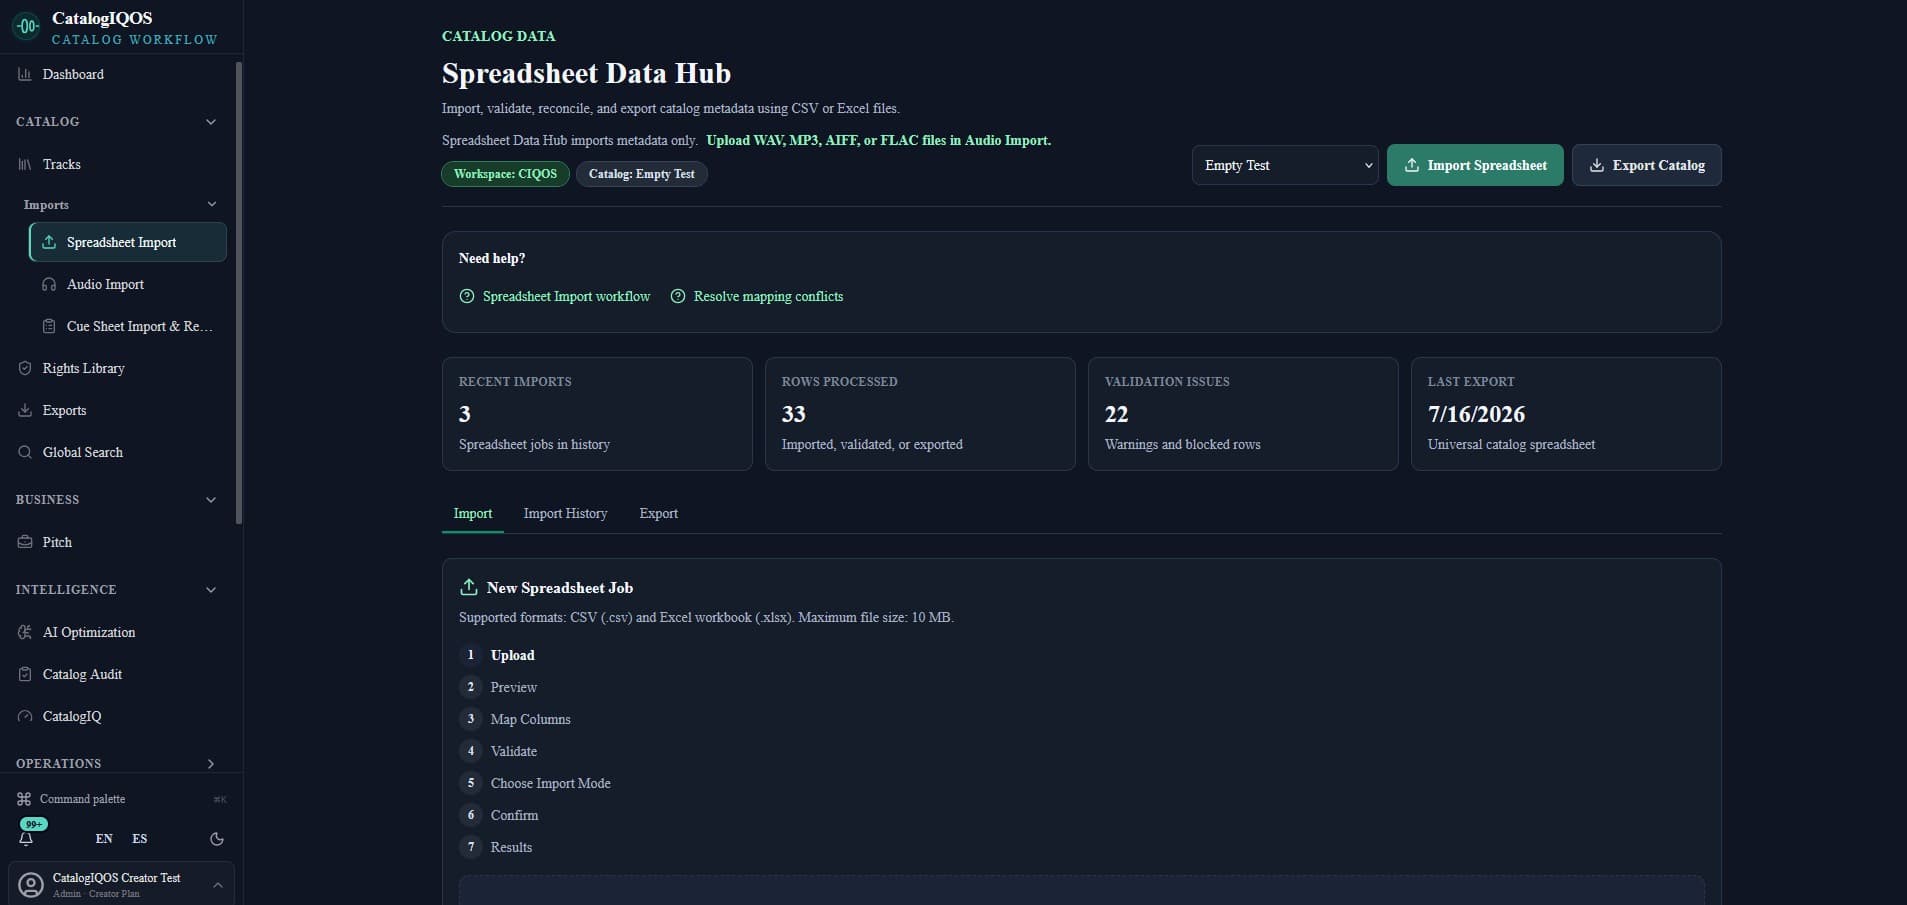
Task: Select step 3 Map Columns
Action: (515, 719)
